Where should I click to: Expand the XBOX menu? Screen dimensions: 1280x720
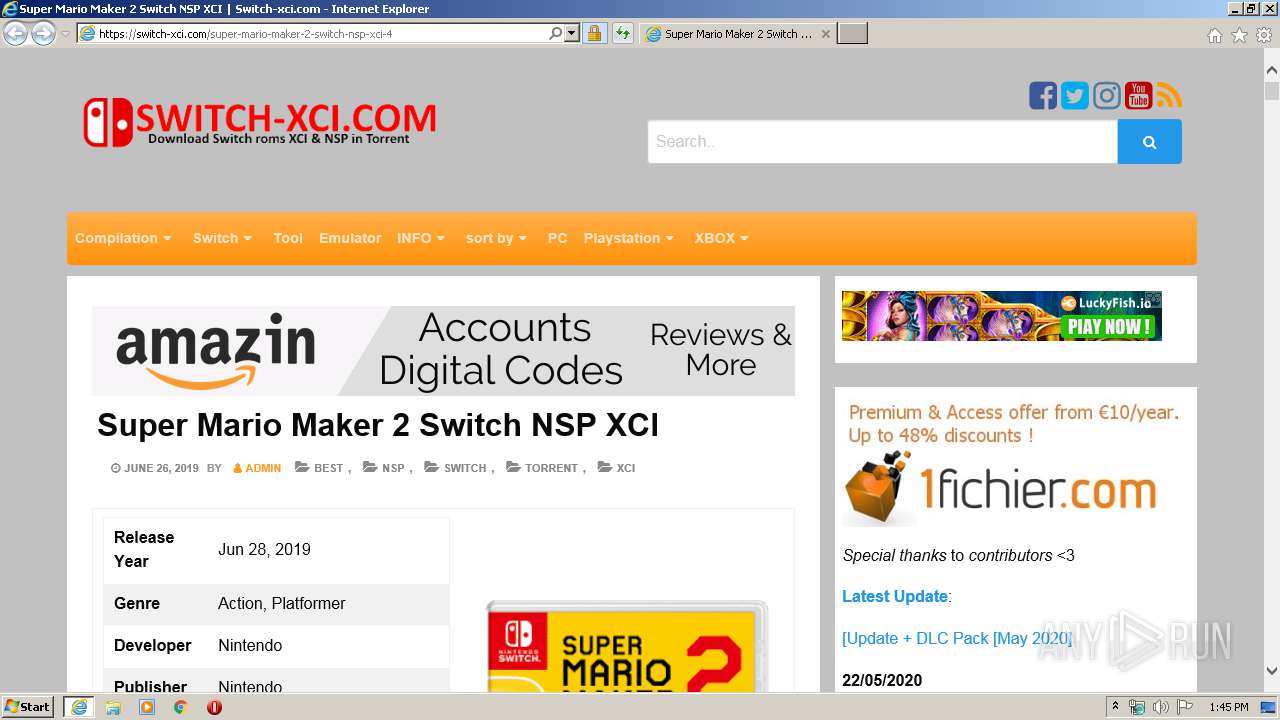(722, 238)
